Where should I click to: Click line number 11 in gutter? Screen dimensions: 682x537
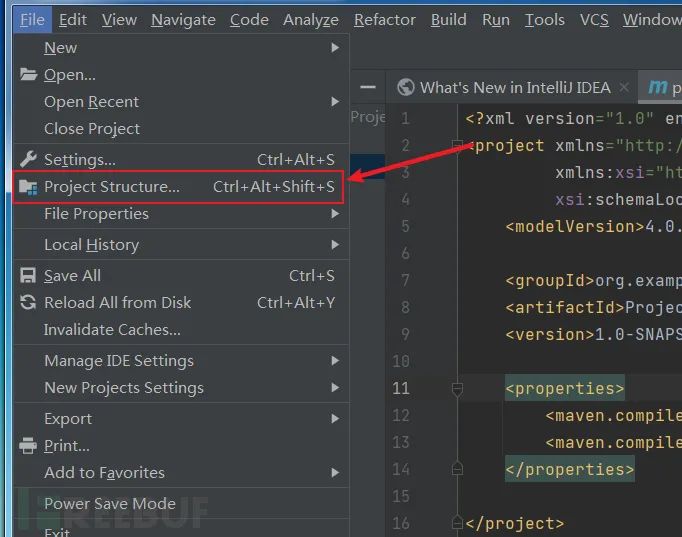click(x=401, y=388)
